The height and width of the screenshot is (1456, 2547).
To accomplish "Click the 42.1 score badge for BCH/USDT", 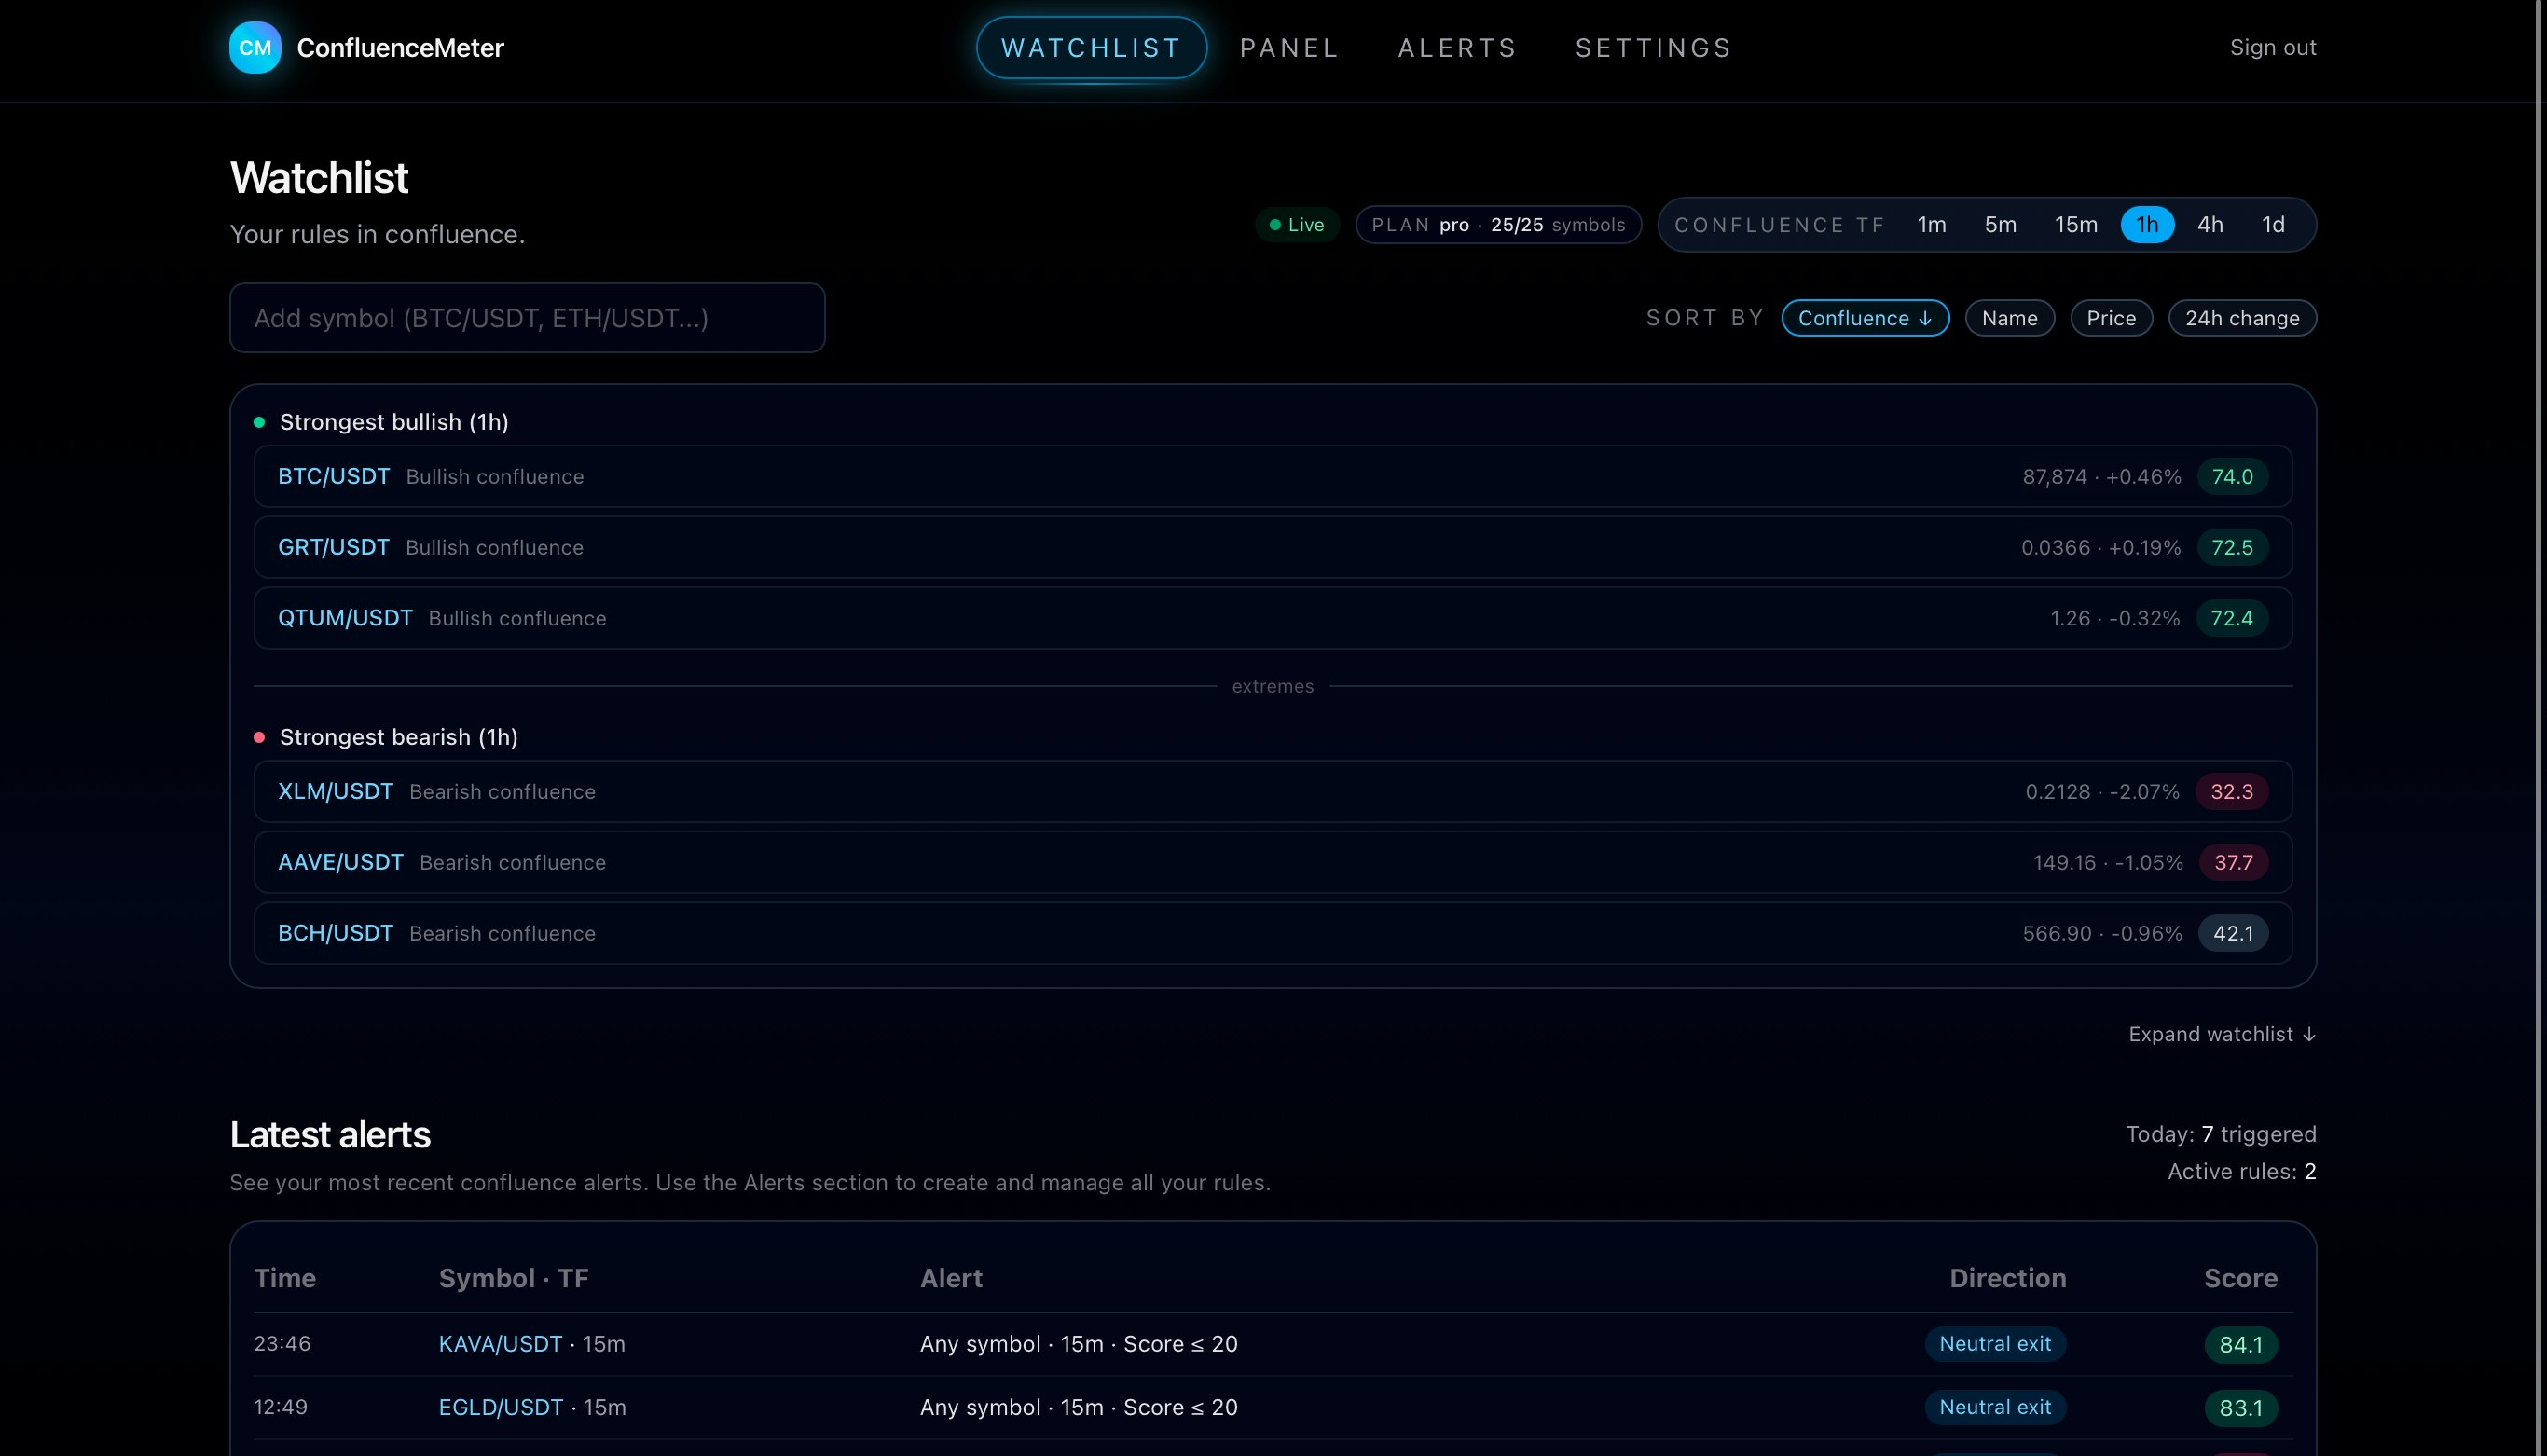I will point(2232,933).
